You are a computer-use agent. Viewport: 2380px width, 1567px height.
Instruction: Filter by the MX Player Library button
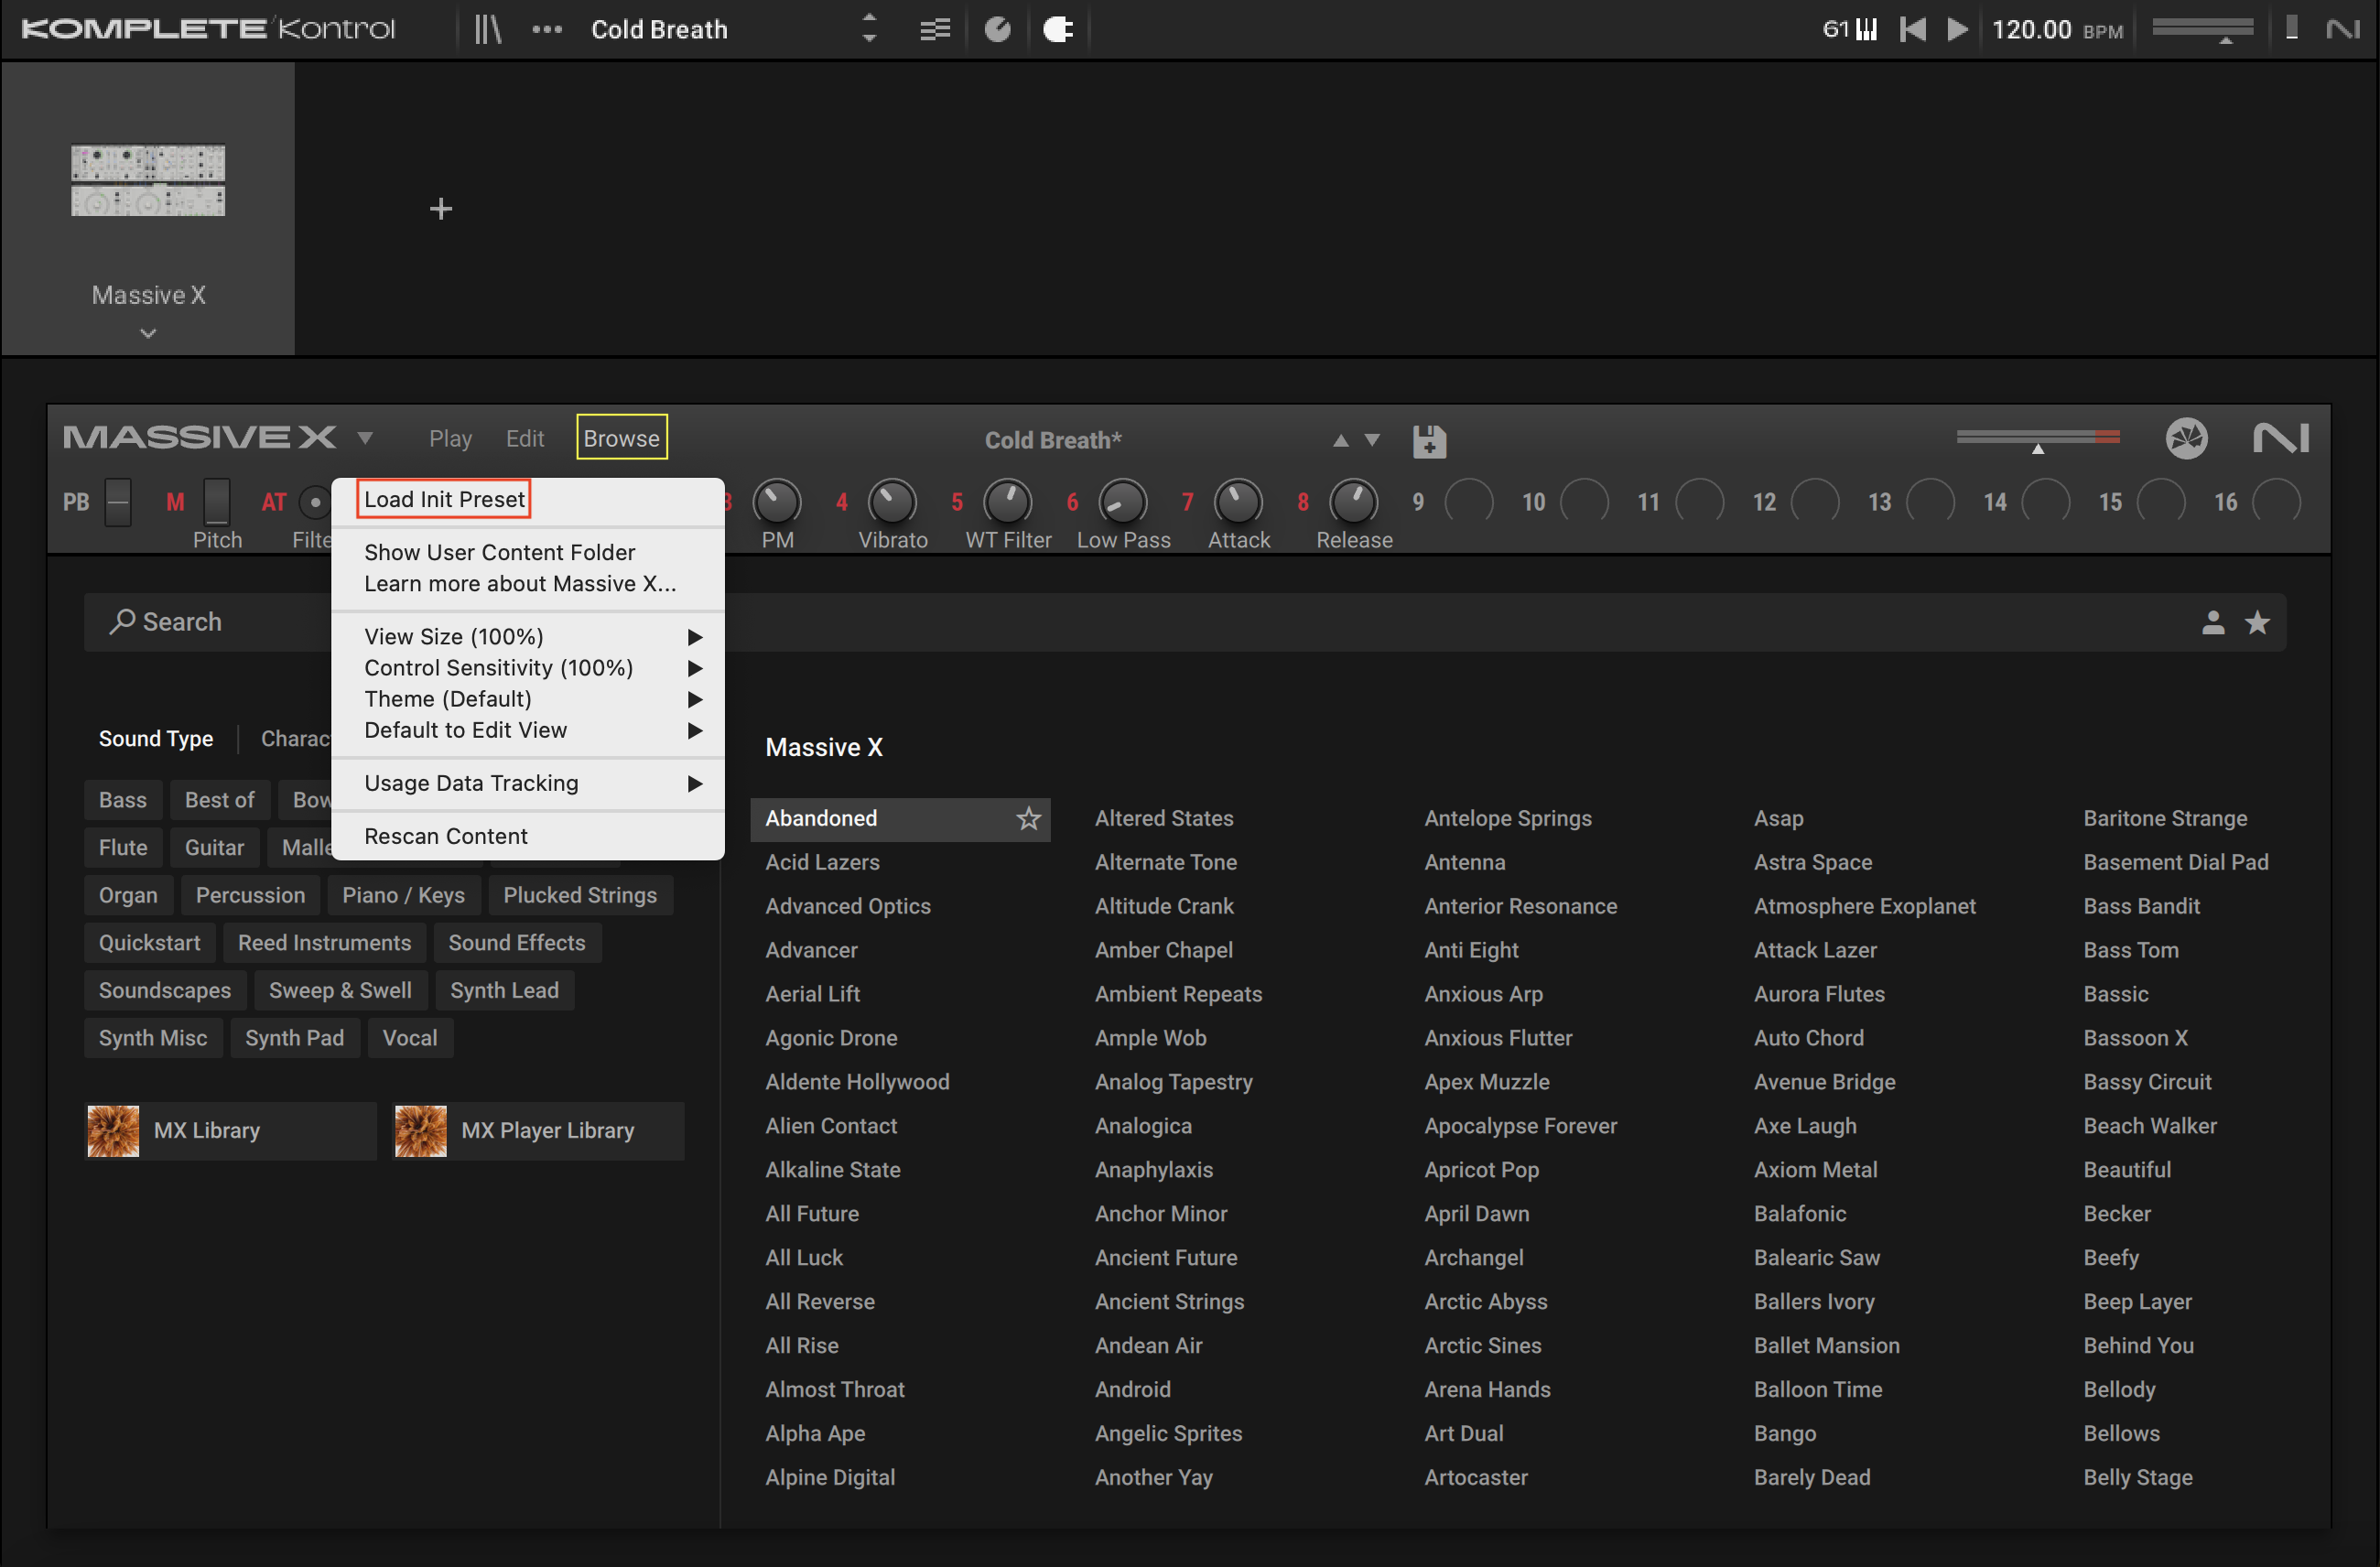539,1130
